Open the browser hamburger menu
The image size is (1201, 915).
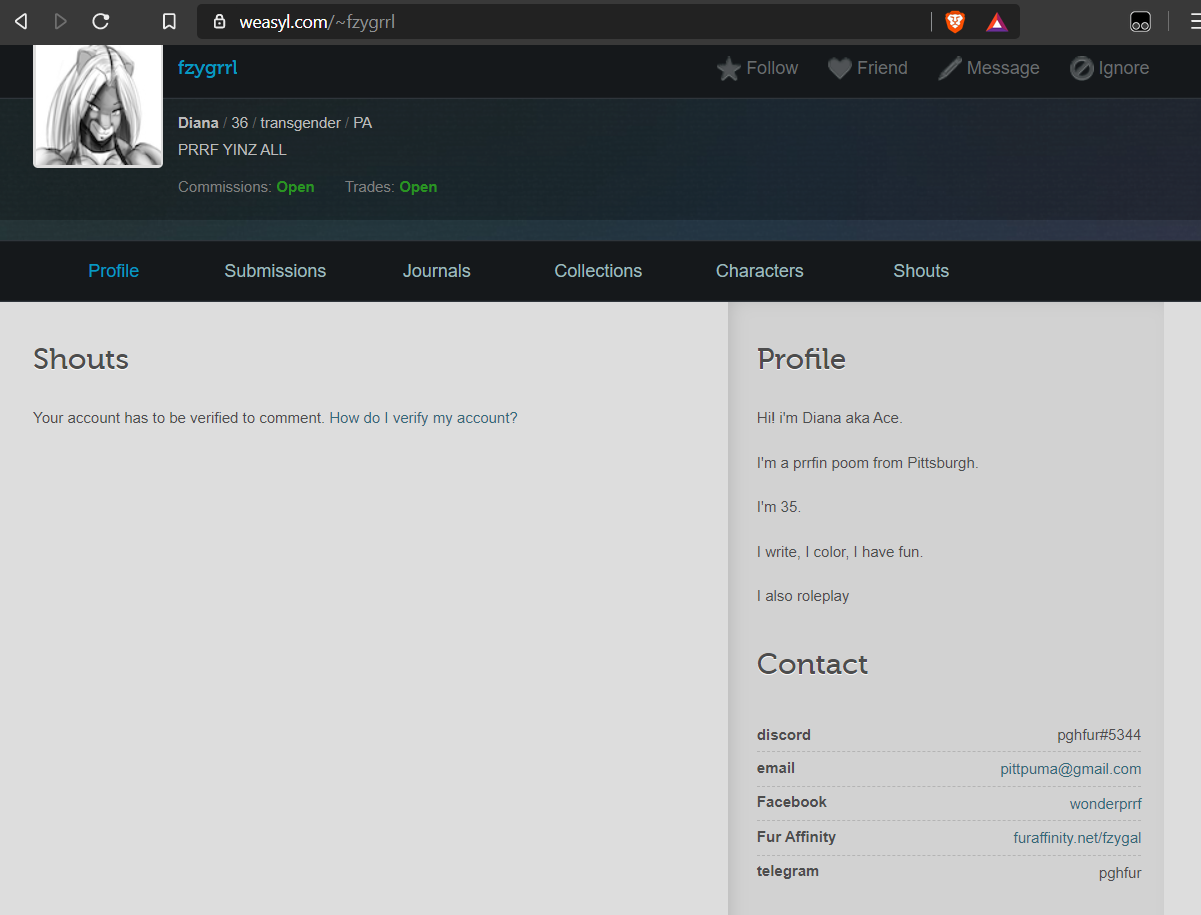click(1194, 21)
